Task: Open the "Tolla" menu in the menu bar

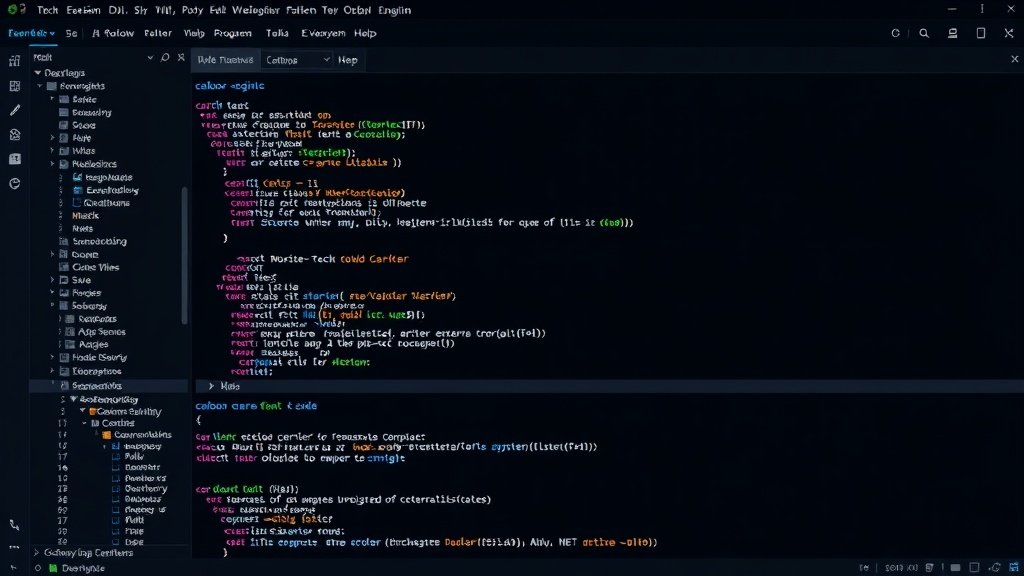Action: pyautogui.click(x=277, y=33)
